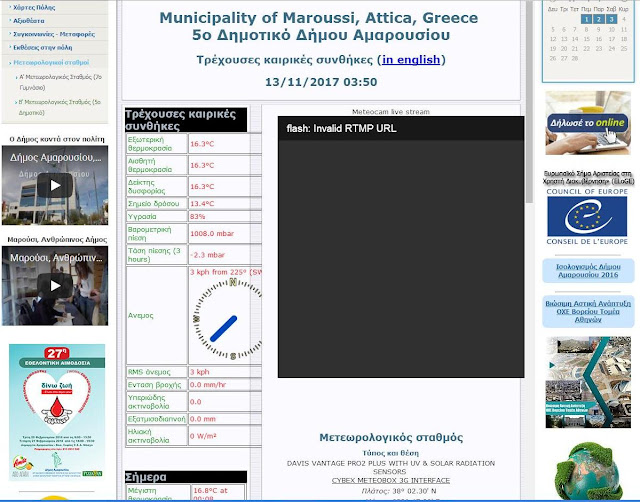
Task: Click the urban development aerial photo banner
Action: click(588, 382)
